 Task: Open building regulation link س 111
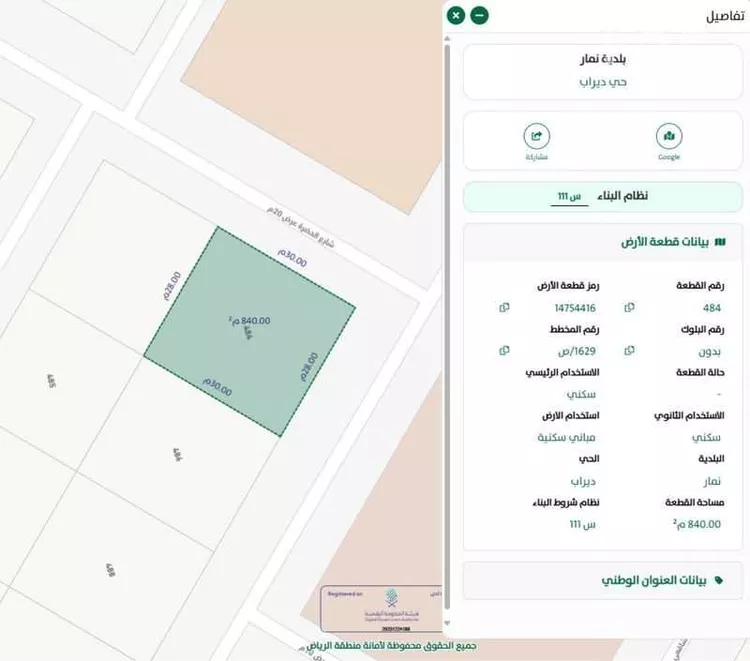[x=569, y=197]
